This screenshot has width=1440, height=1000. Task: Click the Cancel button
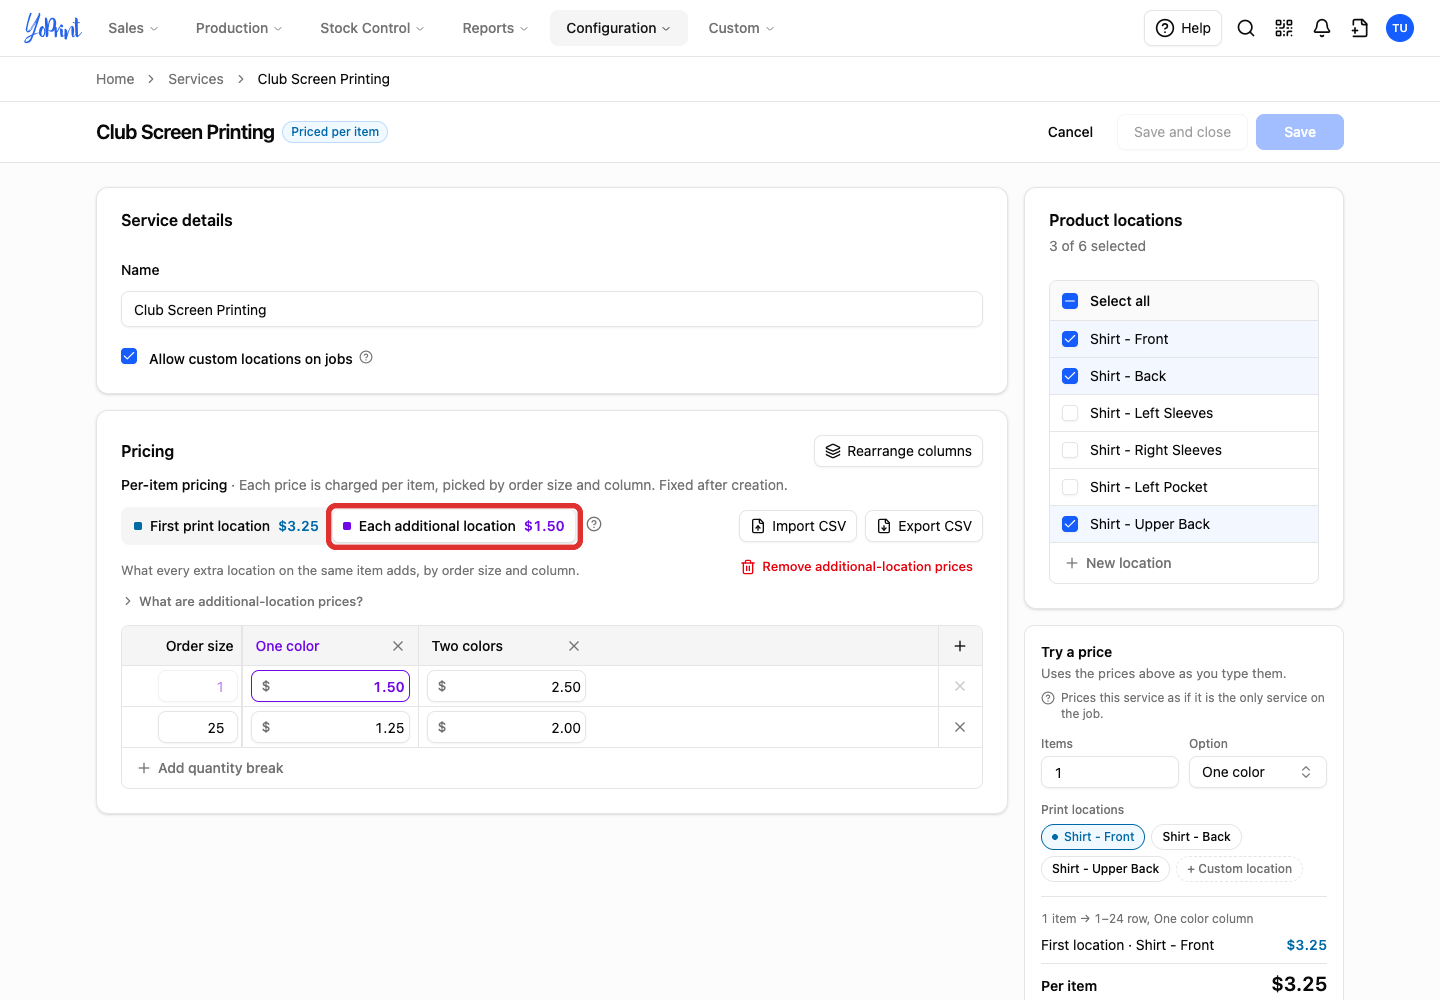tap(1070, 132)
